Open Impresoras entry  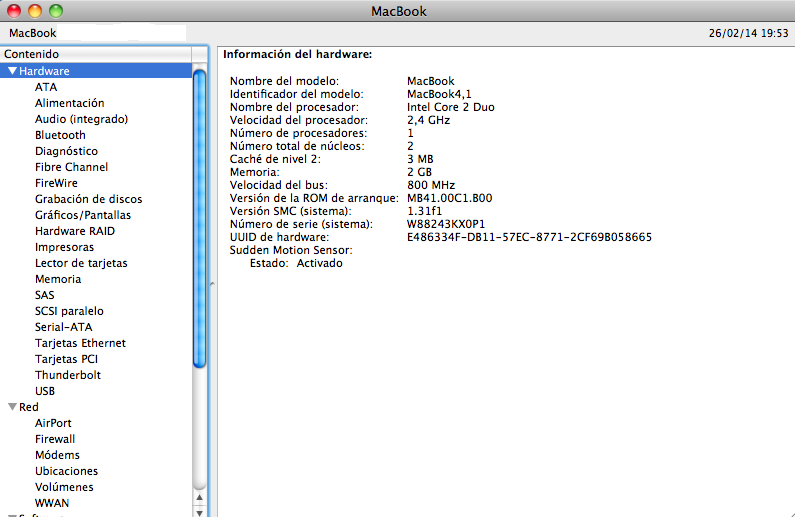(x=64, y=247)
